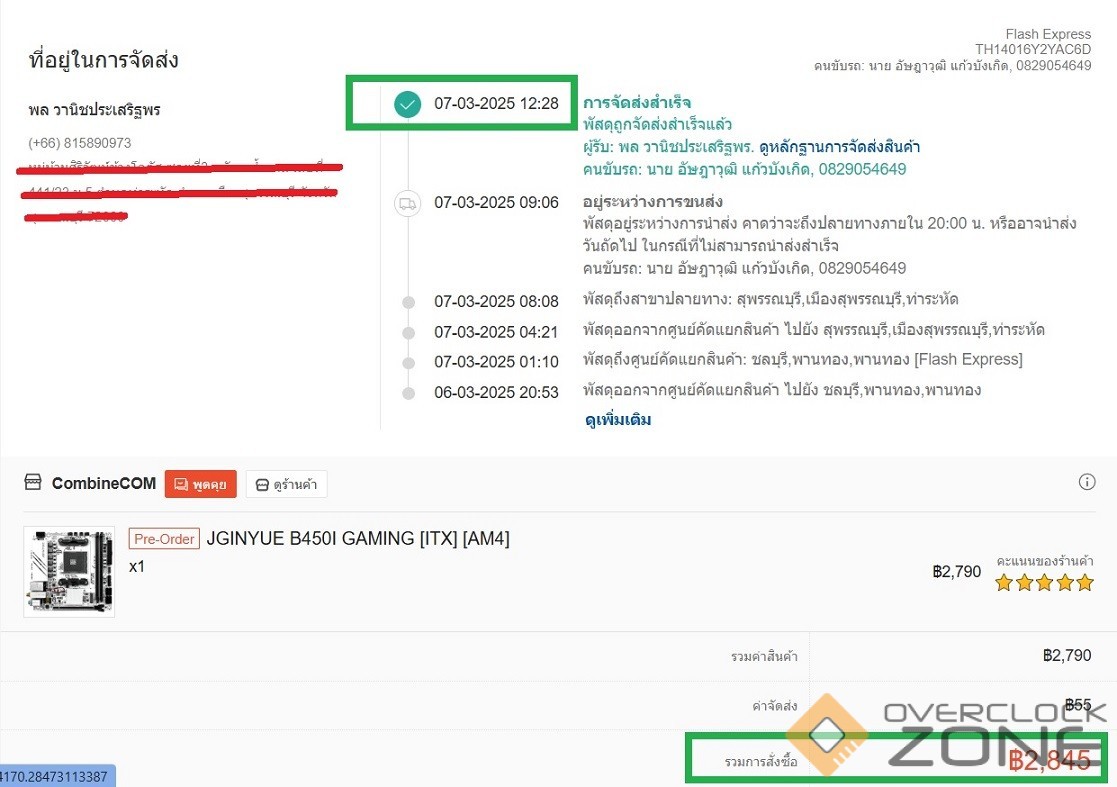Click the อยู่ระหว่างการขนส่ง status heading
The width and height of the screenshot is (1117, 787).
pyautogui.click(x=653, y=202)
